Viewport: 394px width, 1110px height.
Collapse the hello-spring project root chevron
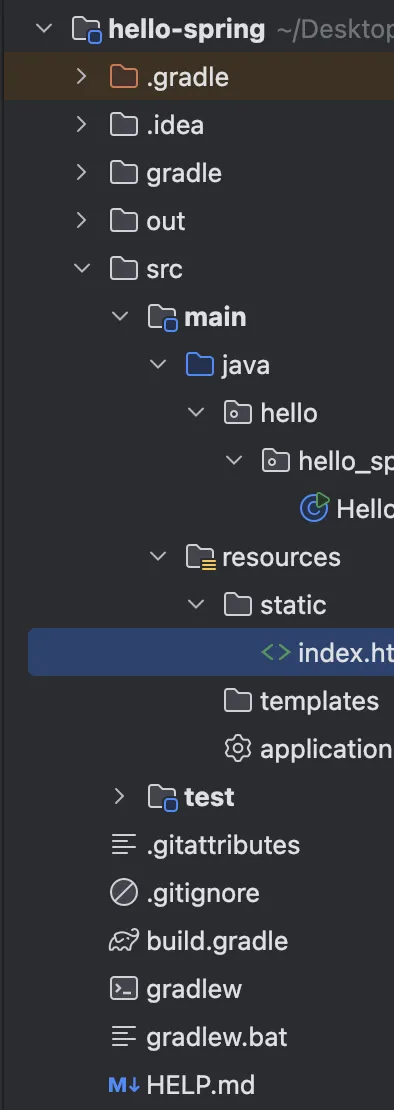click(x=44, y=29)
